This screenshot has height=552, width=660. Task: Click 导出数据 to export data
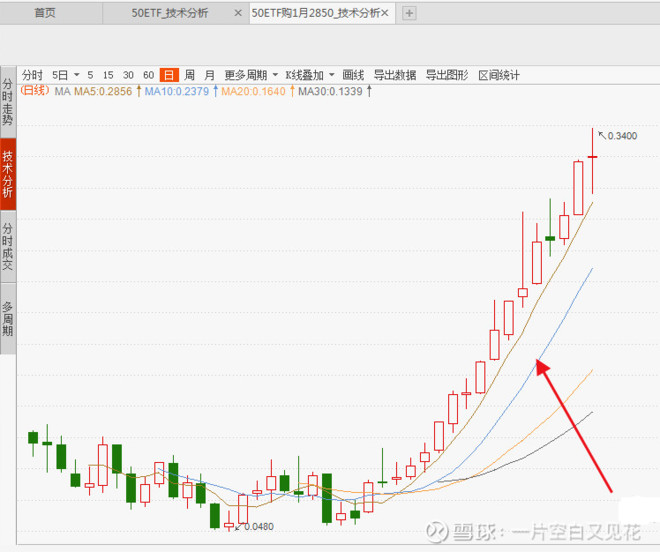(x=395, y=75)
